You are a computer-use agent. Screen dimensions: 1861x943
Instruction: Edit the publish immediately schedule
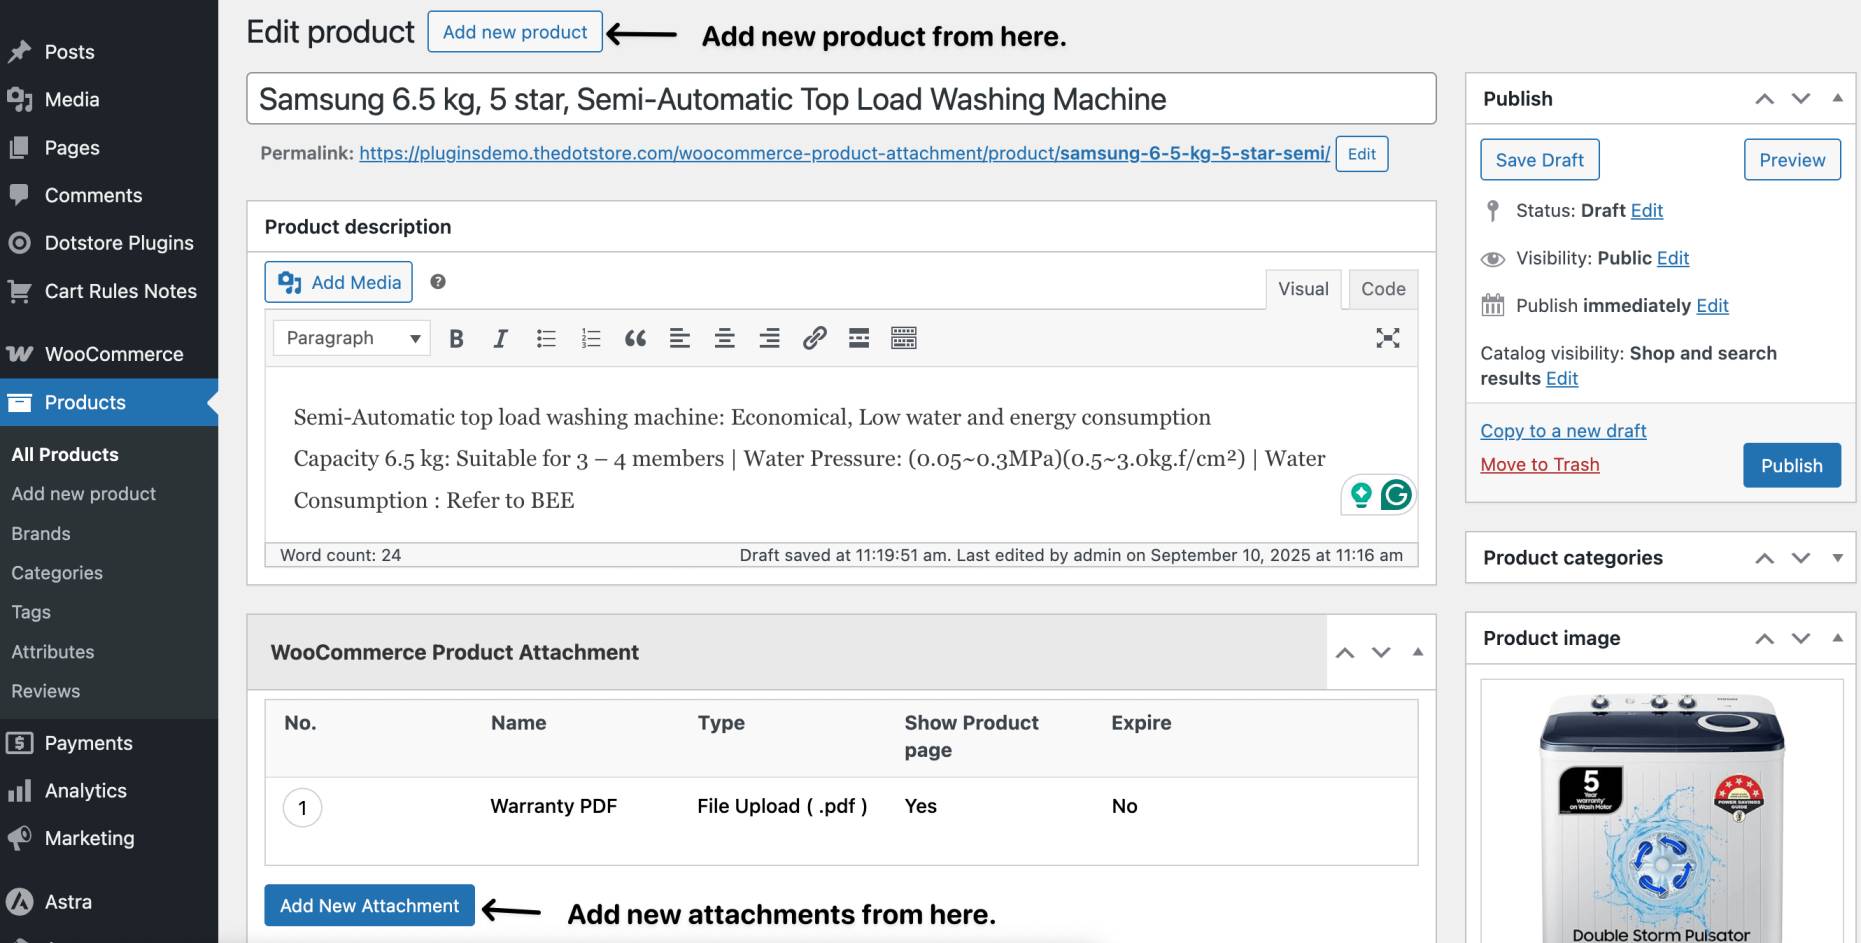[x=1712, y=306]
